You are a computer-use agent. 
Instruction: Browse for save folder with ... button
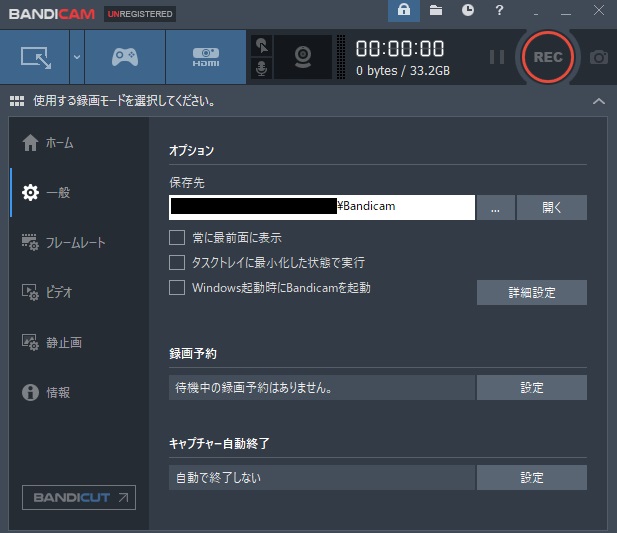point(495,207)
